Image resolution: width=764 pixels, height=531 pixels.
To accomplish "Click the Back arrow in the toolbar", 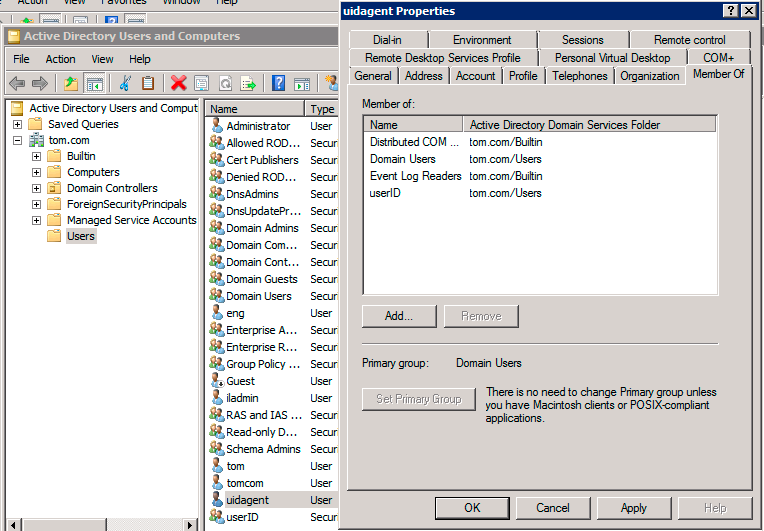I will tap(16, 83).
